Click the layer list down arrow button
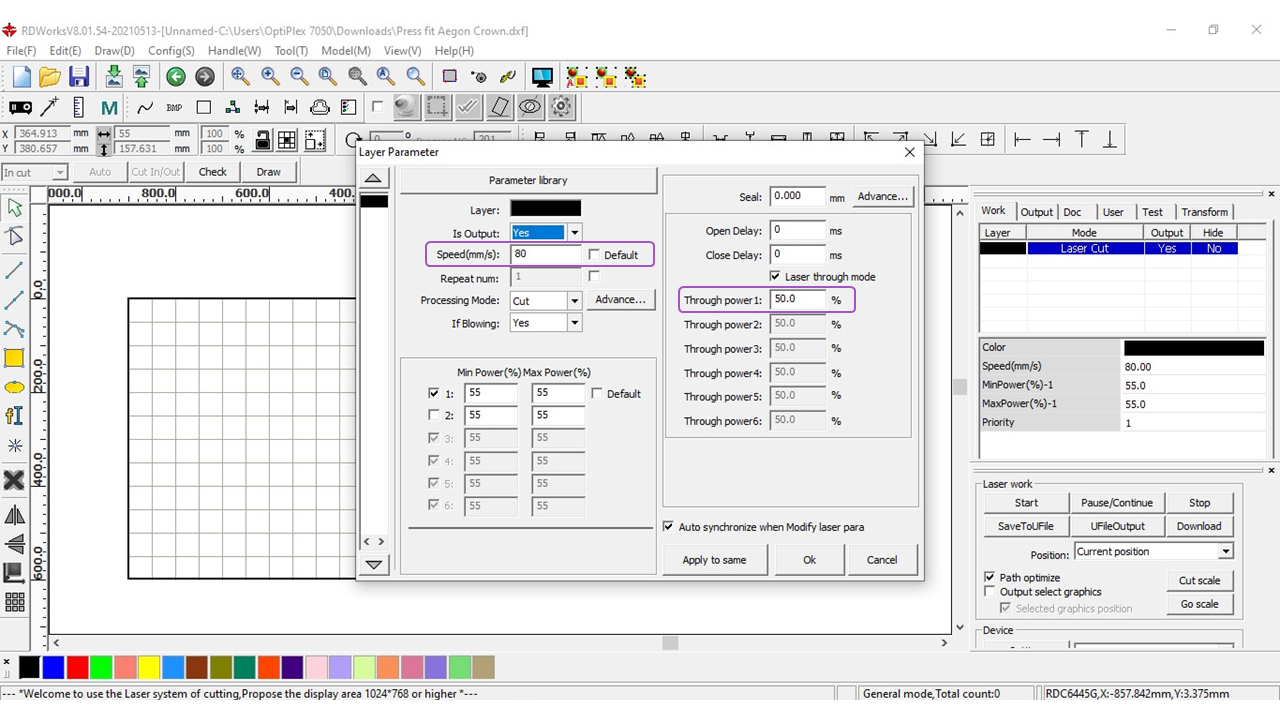Viewport: 1280px width, 720px height. click(x=373, y=565)
